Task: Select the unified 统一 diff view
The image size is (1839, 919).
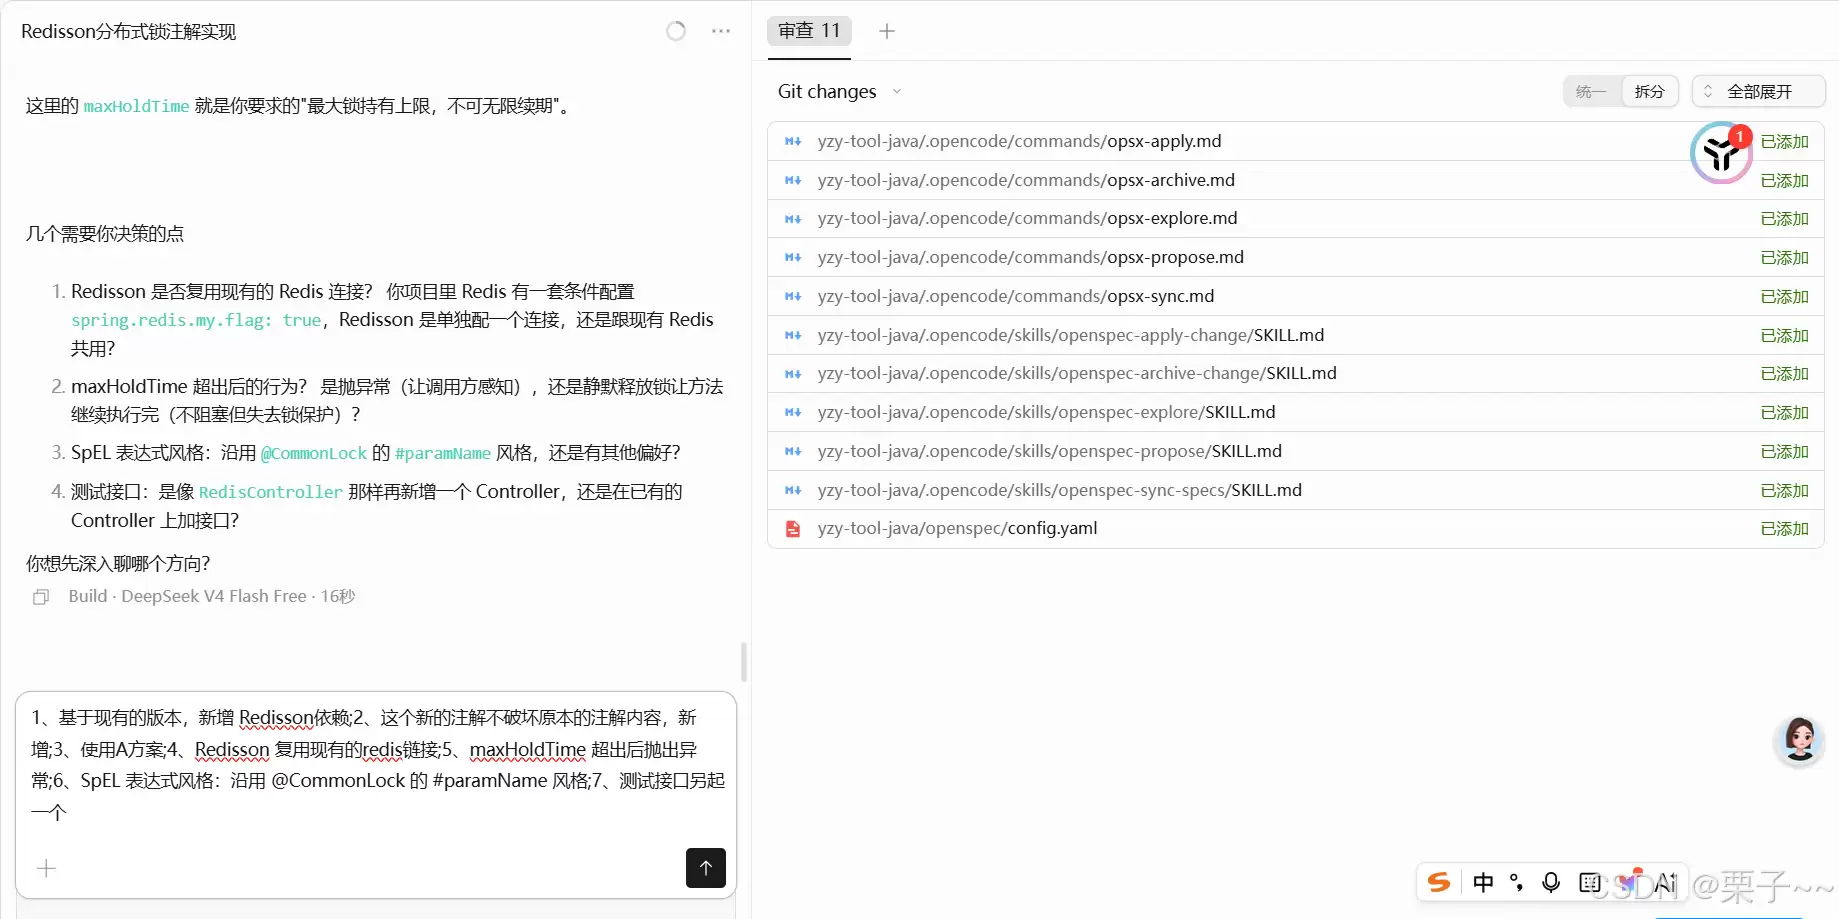Action: 1591,92
